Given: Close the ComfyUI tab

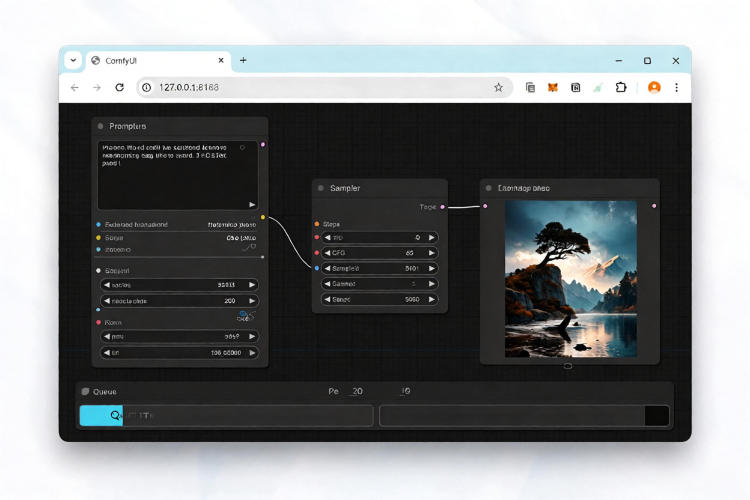Looking at the screenshot, I should click(221, 60).
